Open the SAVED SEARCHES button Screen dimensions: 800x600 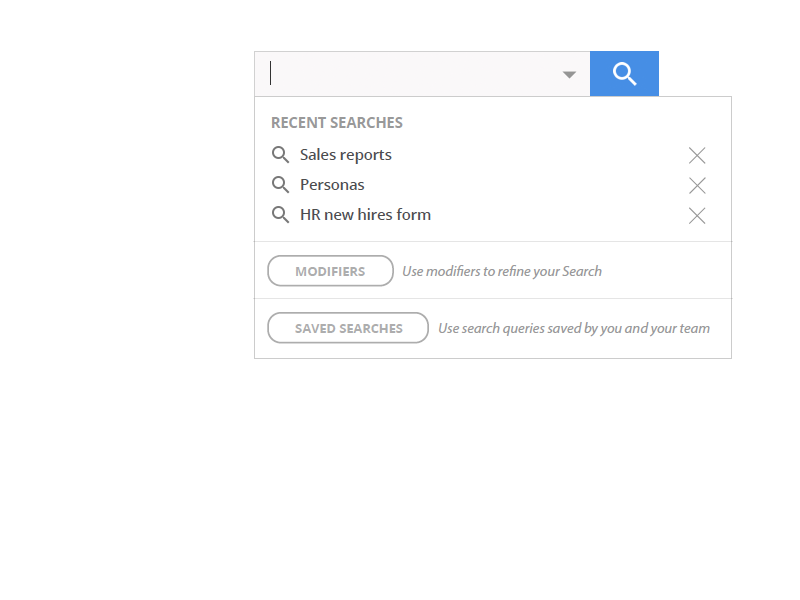pos(348,328)
